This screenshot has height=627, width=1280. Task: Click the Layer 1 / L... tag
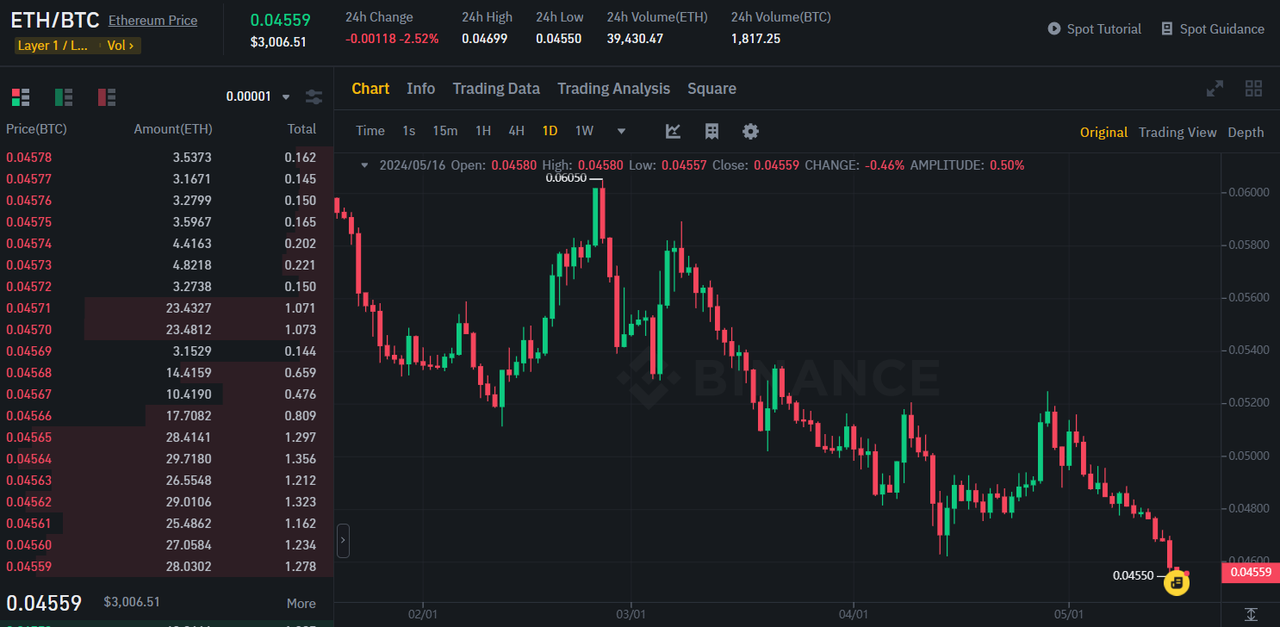(x=54, y=45)
